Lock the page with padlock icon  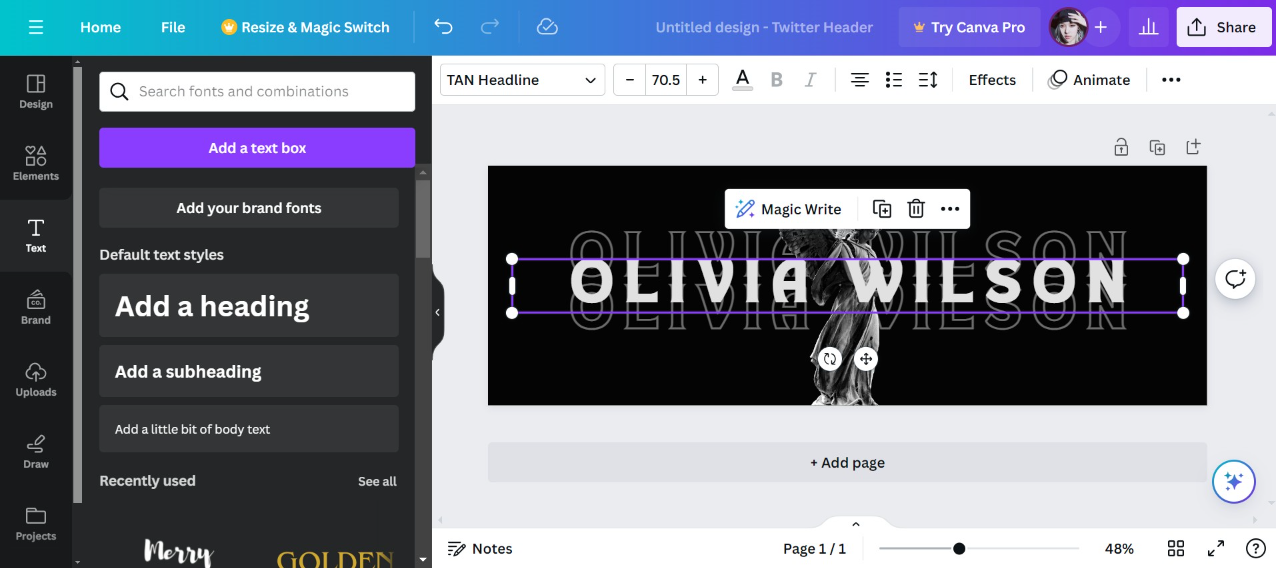(1121, 147)
